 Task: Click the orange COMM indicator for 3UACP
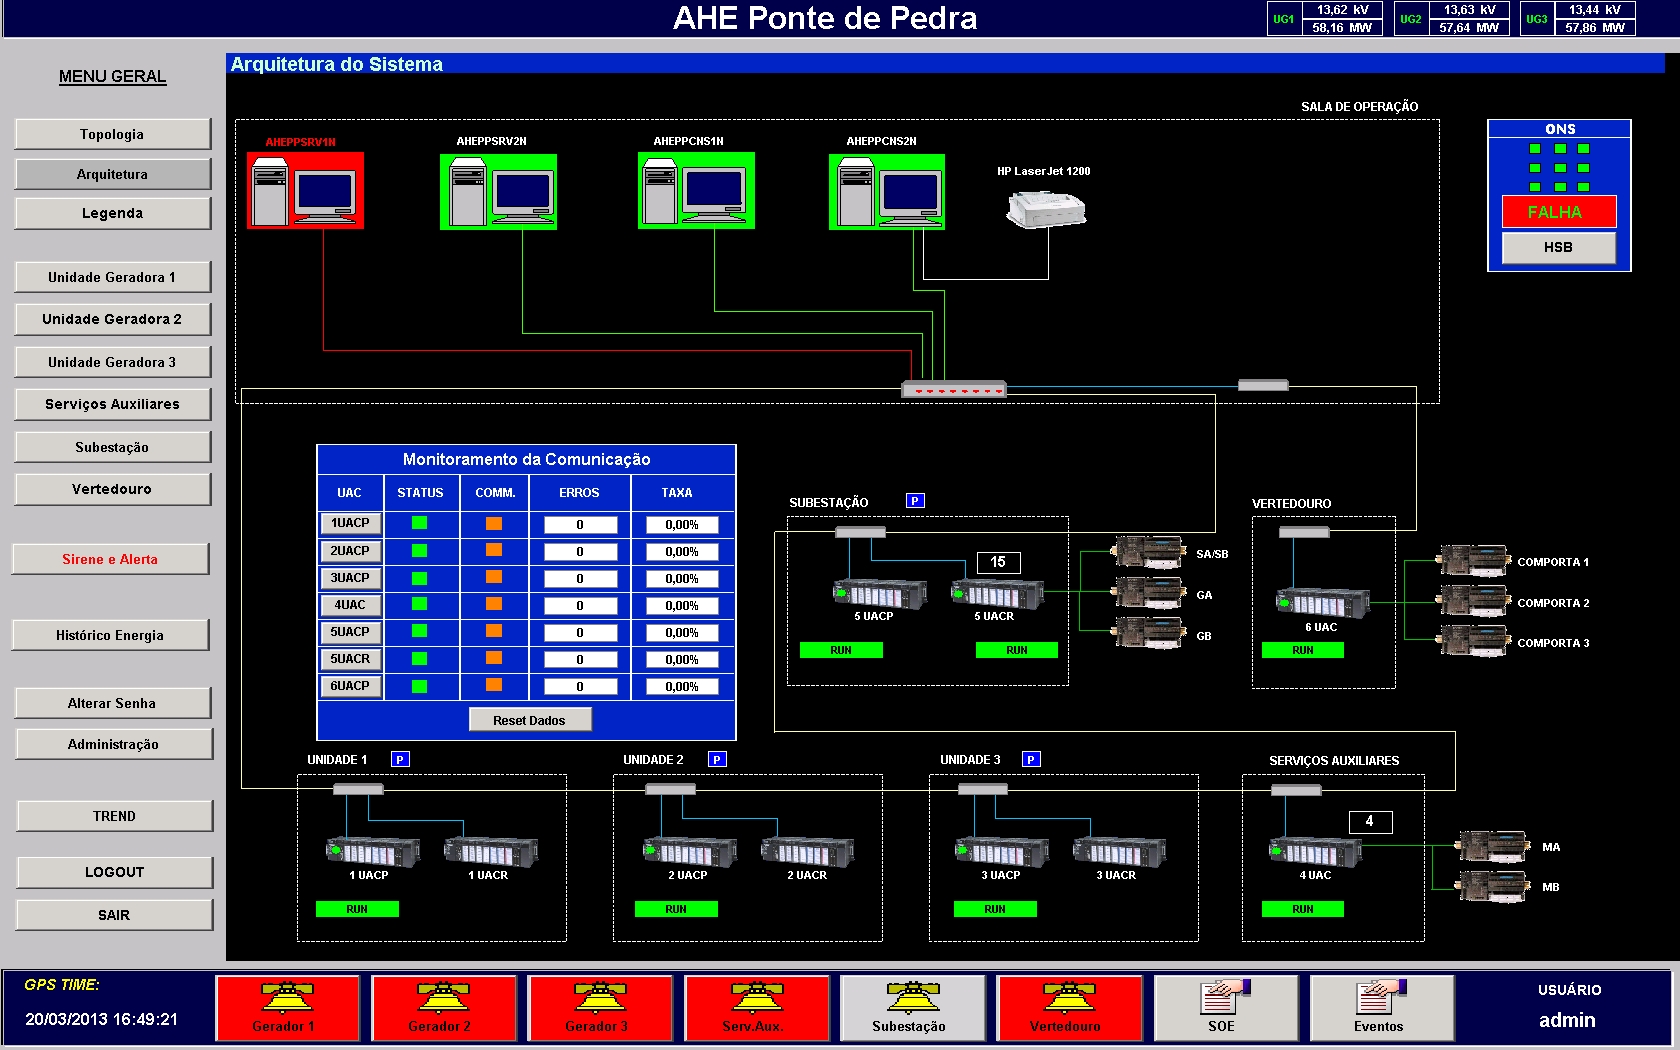tap(494, 577)
